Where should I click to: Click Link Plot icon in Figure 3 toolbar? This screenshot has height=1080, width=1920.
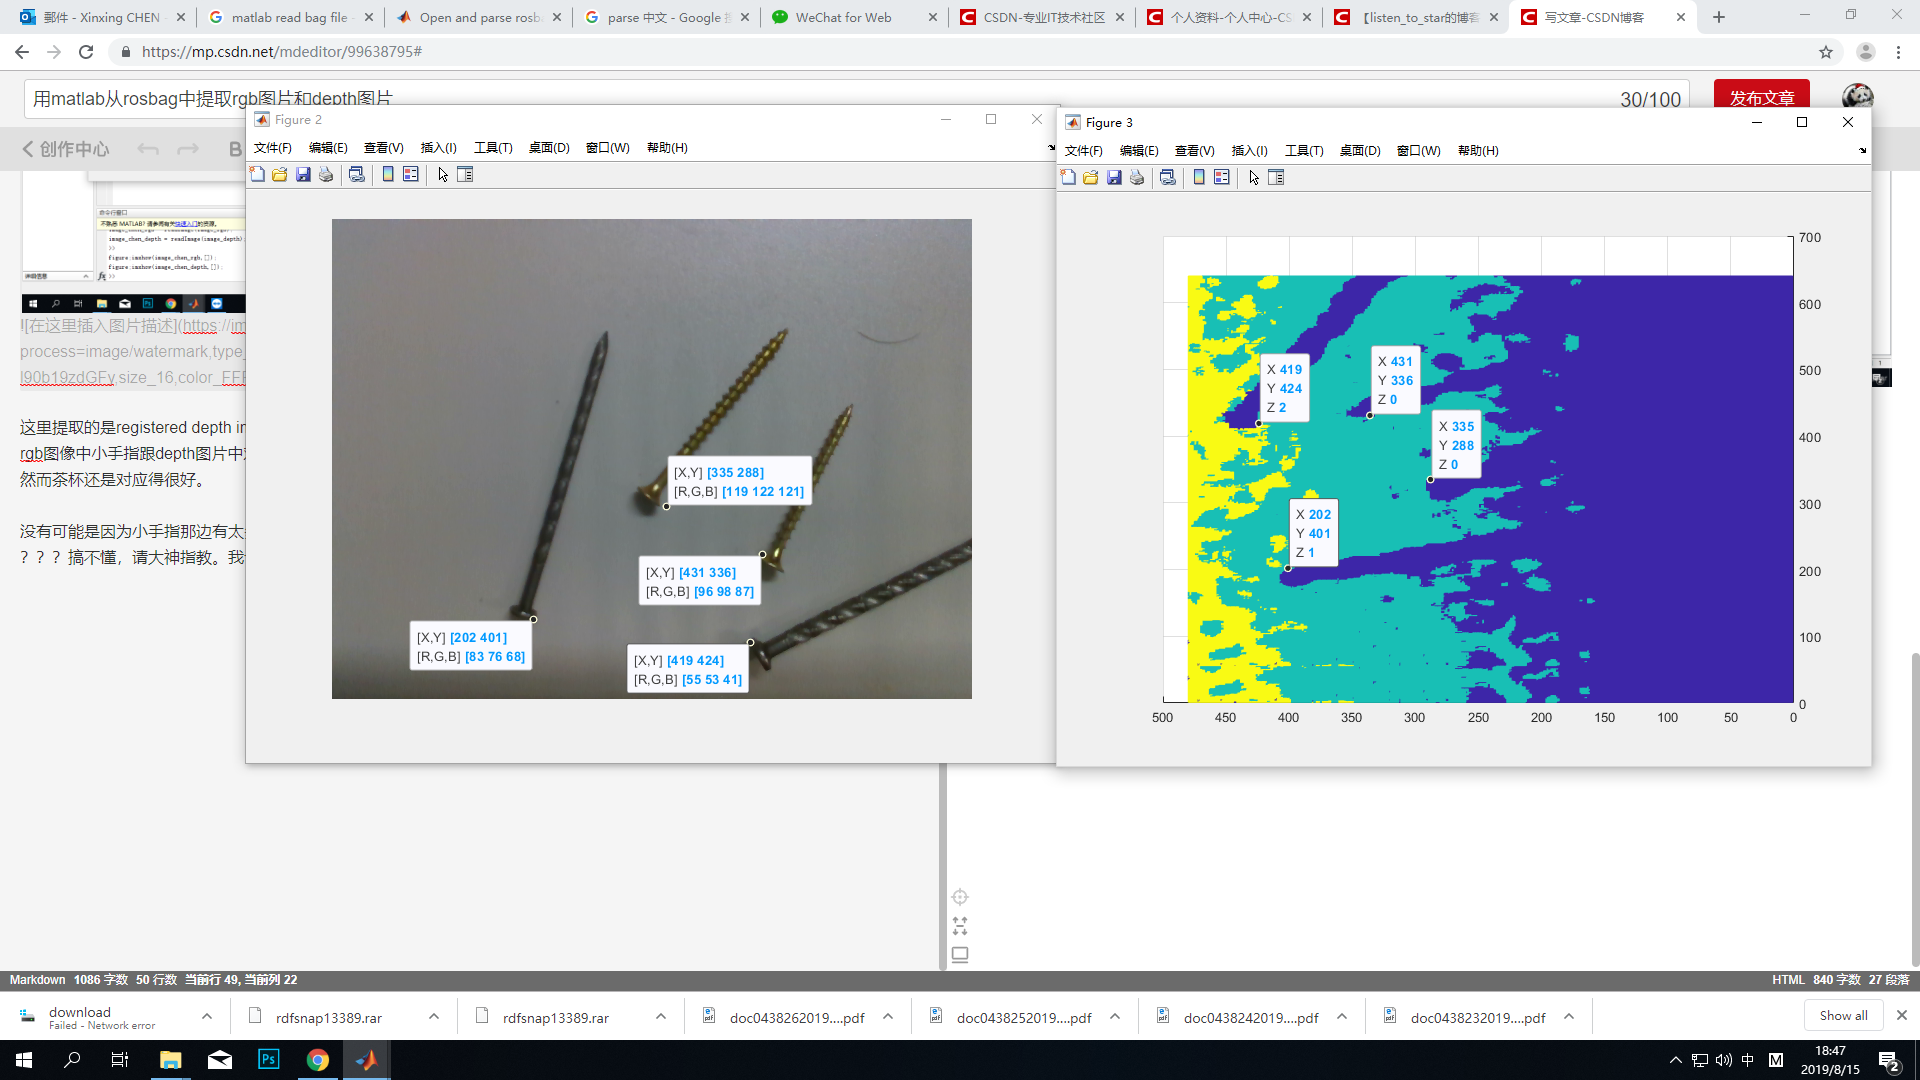[1167, 178]
